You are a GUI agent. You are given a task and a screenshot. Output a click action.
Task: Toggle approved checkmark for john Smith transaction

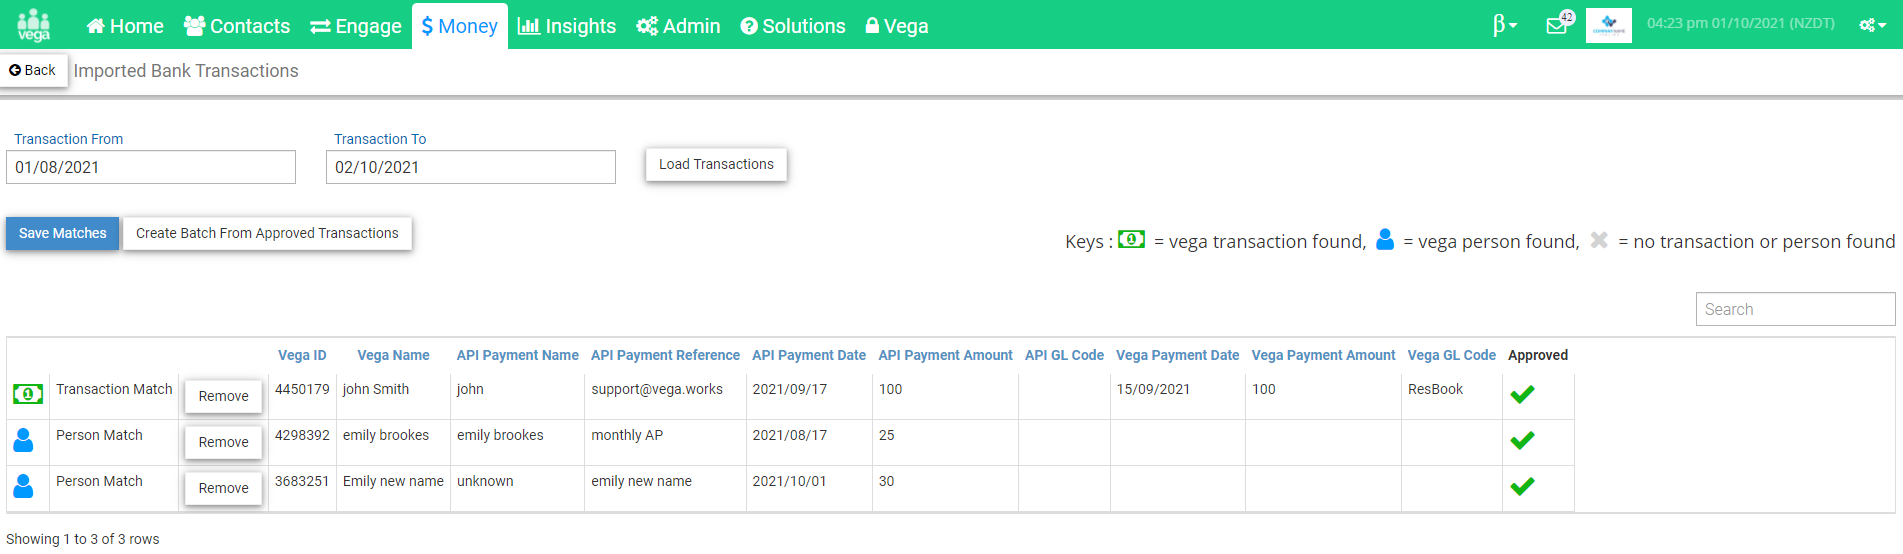pyautogui.click(x=1522, y=395)
